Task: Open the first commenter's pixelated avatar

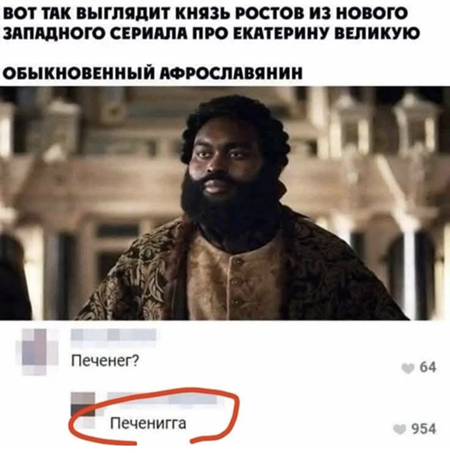Action: (x=35, y=351)
